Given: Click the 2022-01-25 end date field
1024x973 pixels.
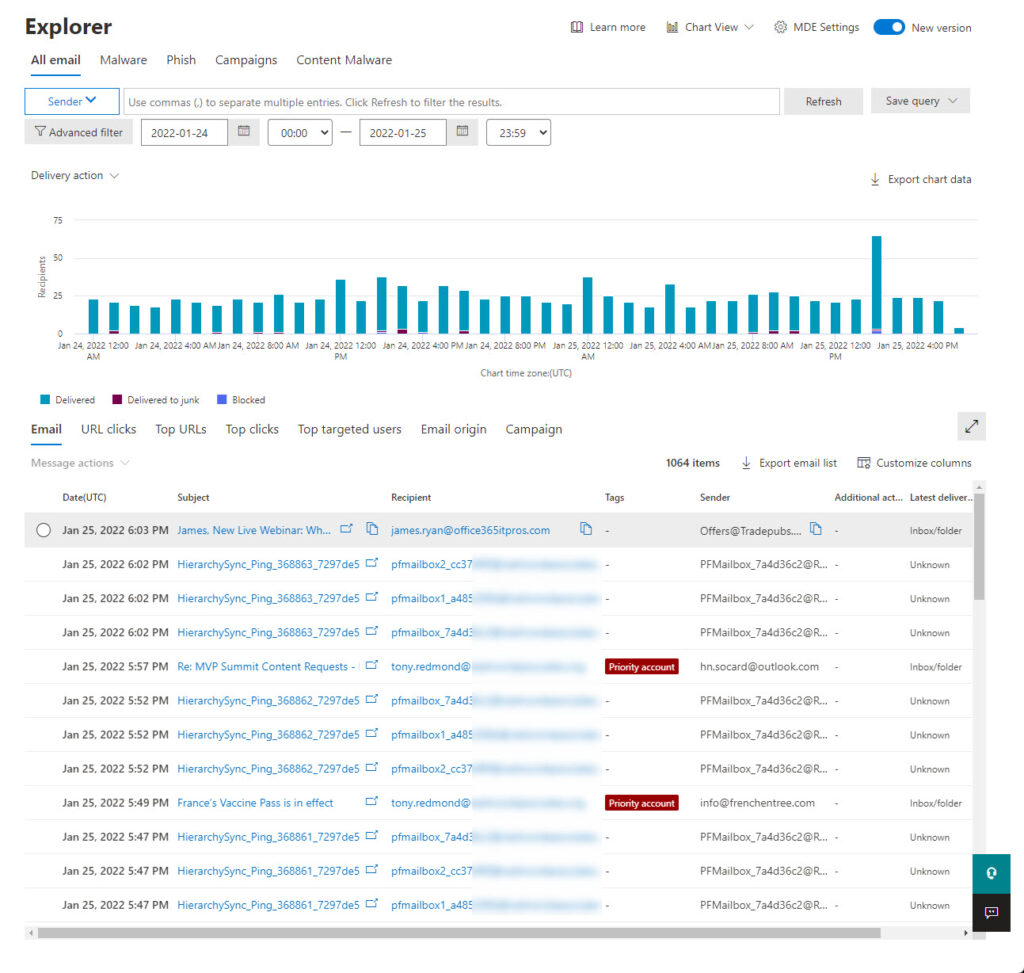Looking at the screenshot, I should pyautogui.click(x=403, y=133).
